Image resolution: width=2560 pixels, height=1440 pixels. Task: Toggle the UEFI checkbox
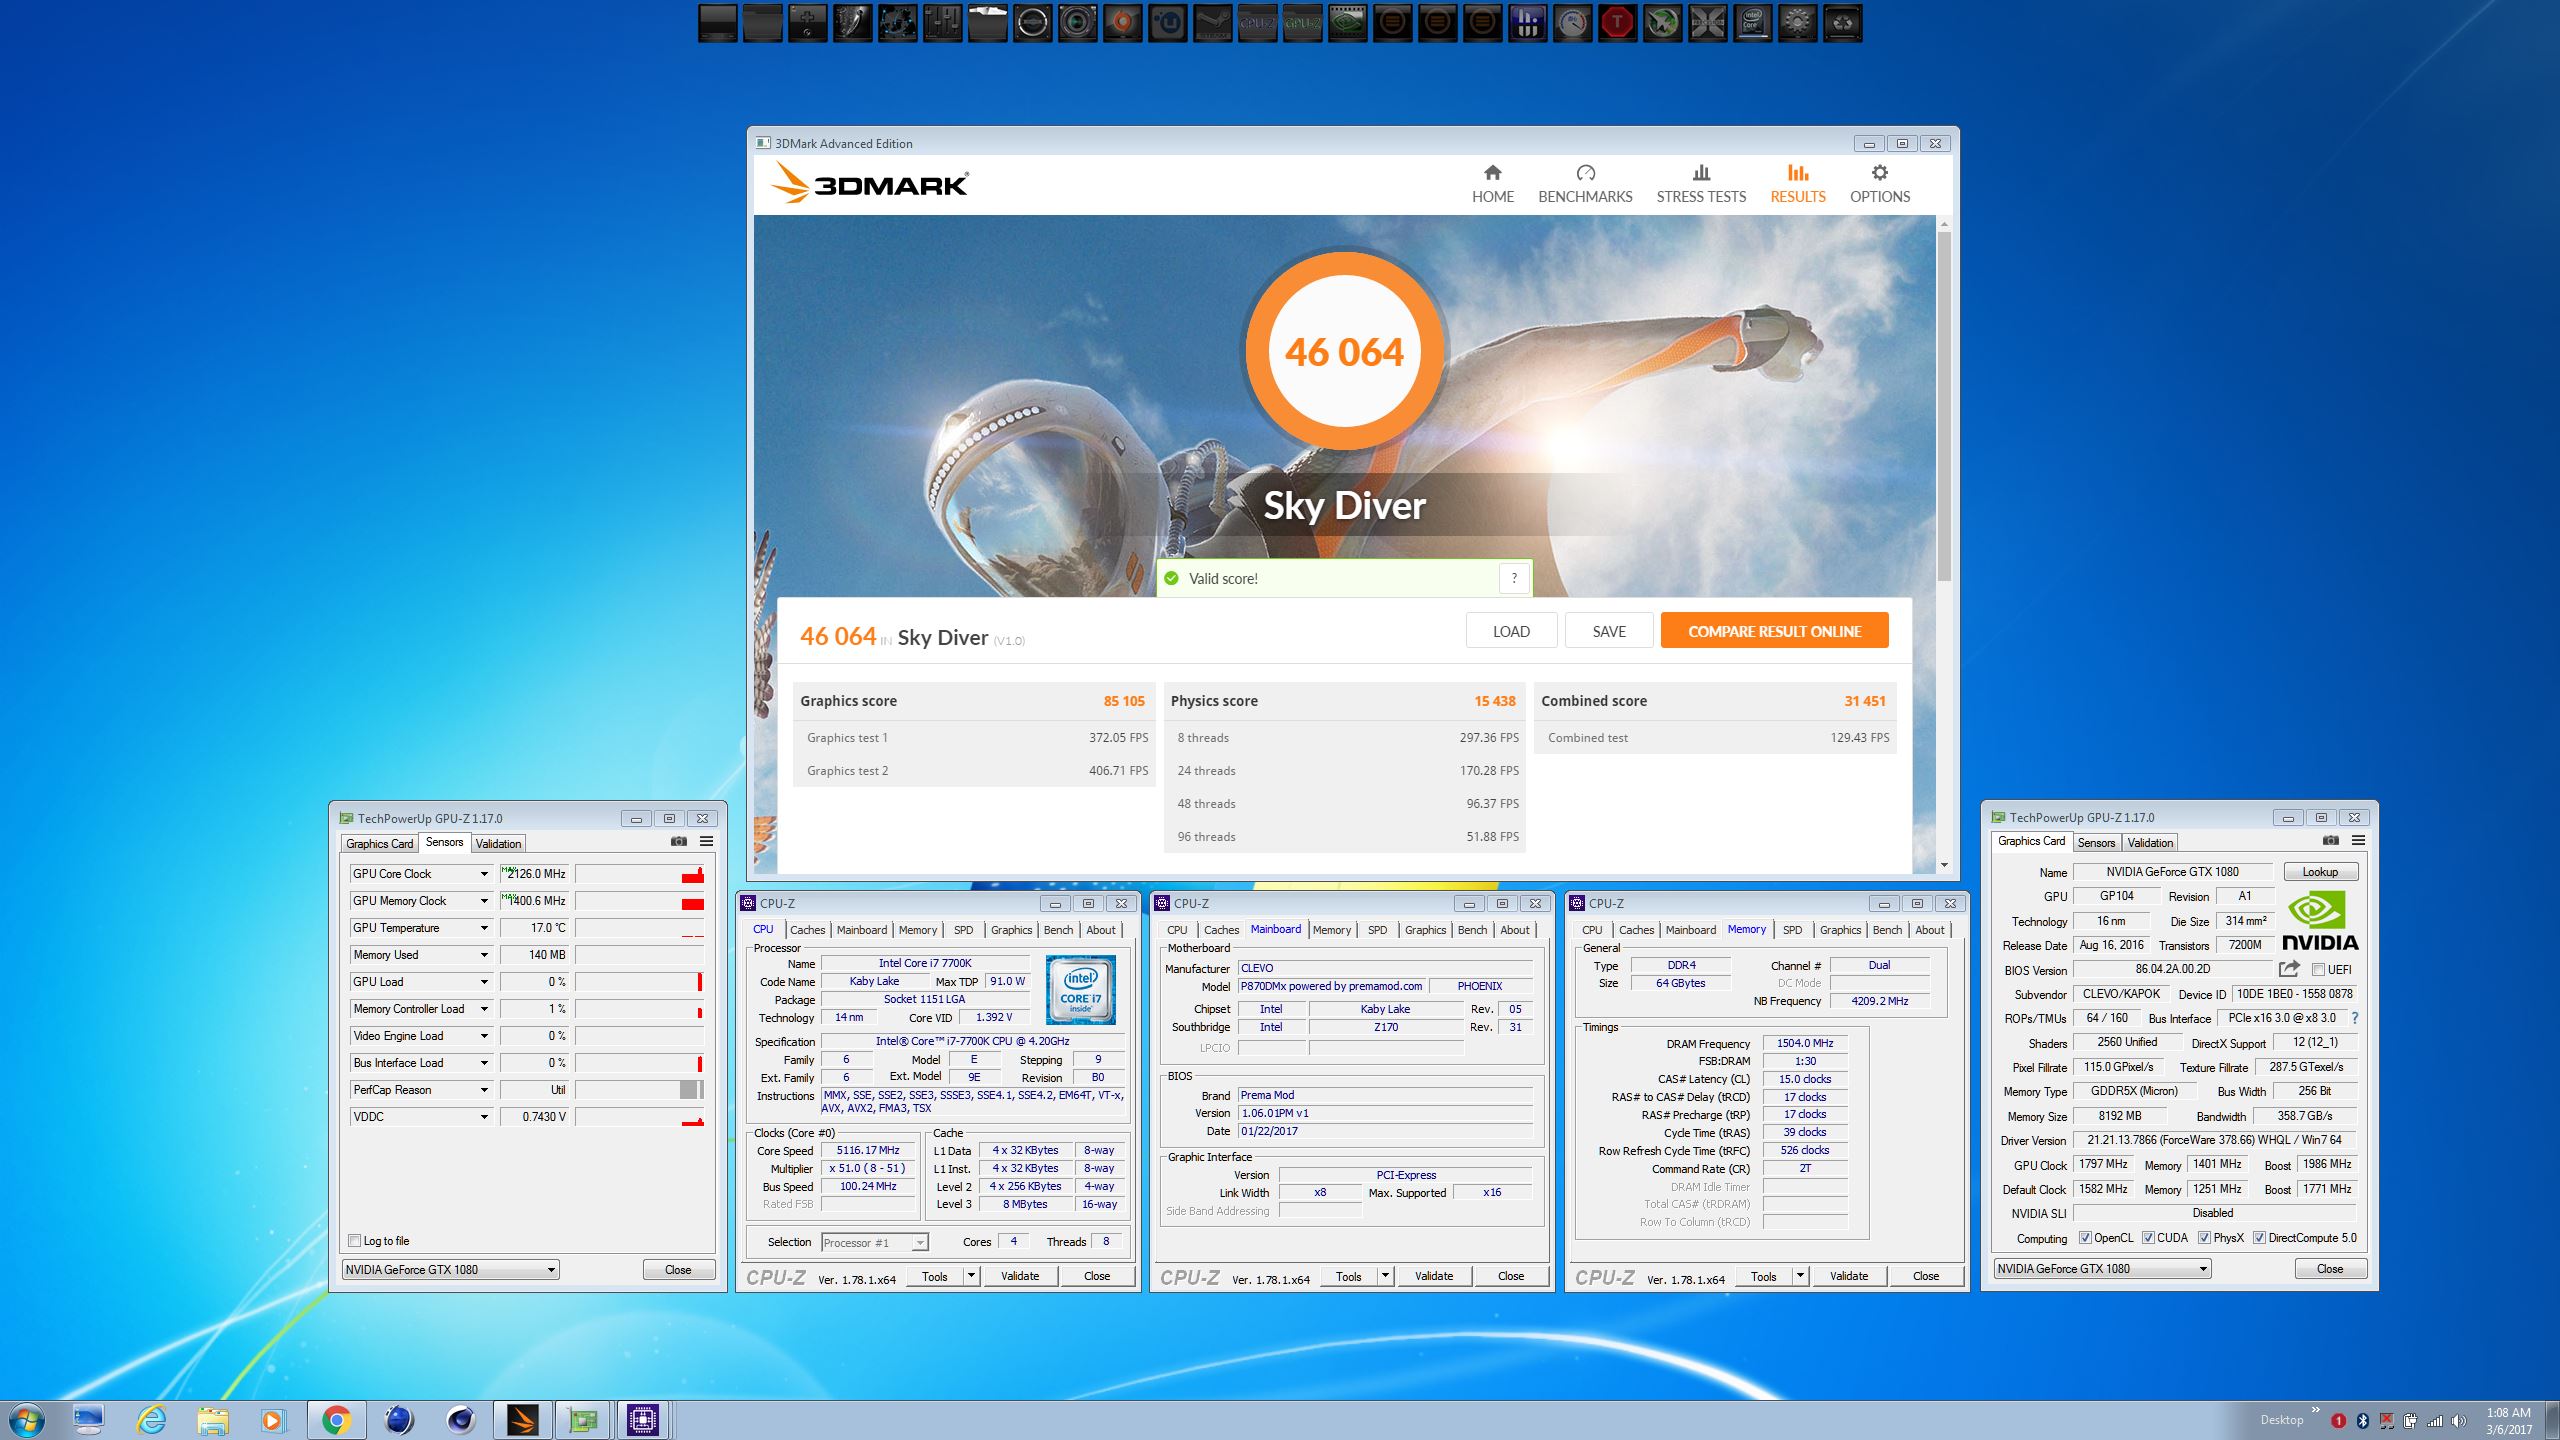coord(2318,970)
